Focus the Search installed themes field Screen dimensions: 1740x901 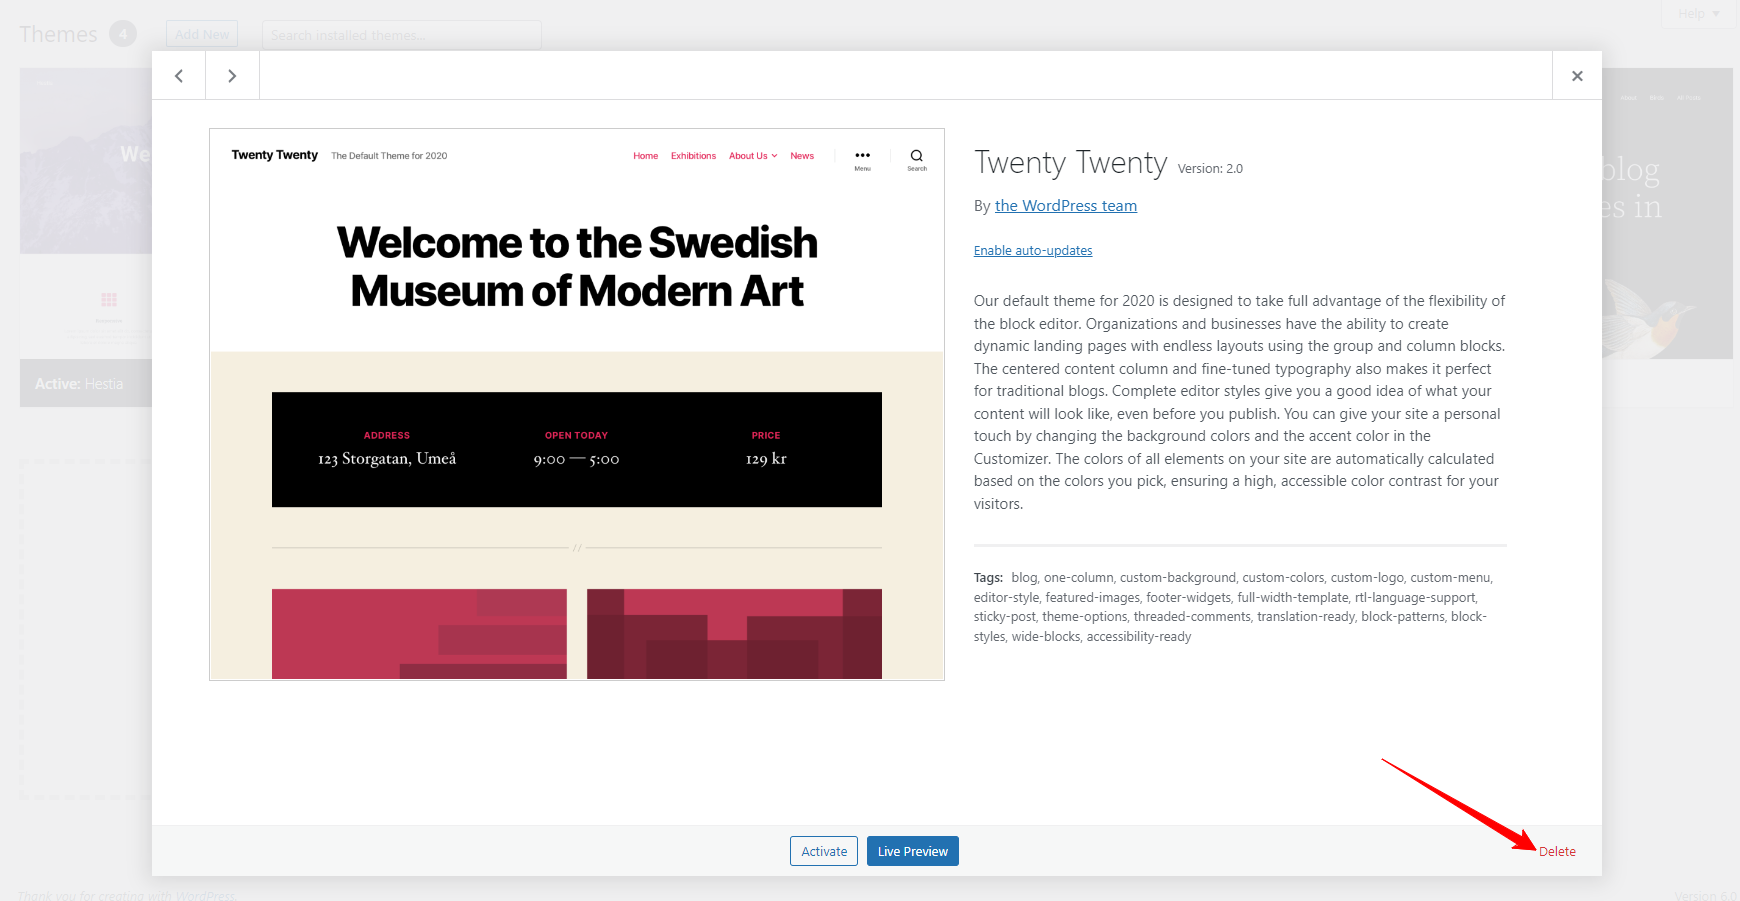point(402,35)
